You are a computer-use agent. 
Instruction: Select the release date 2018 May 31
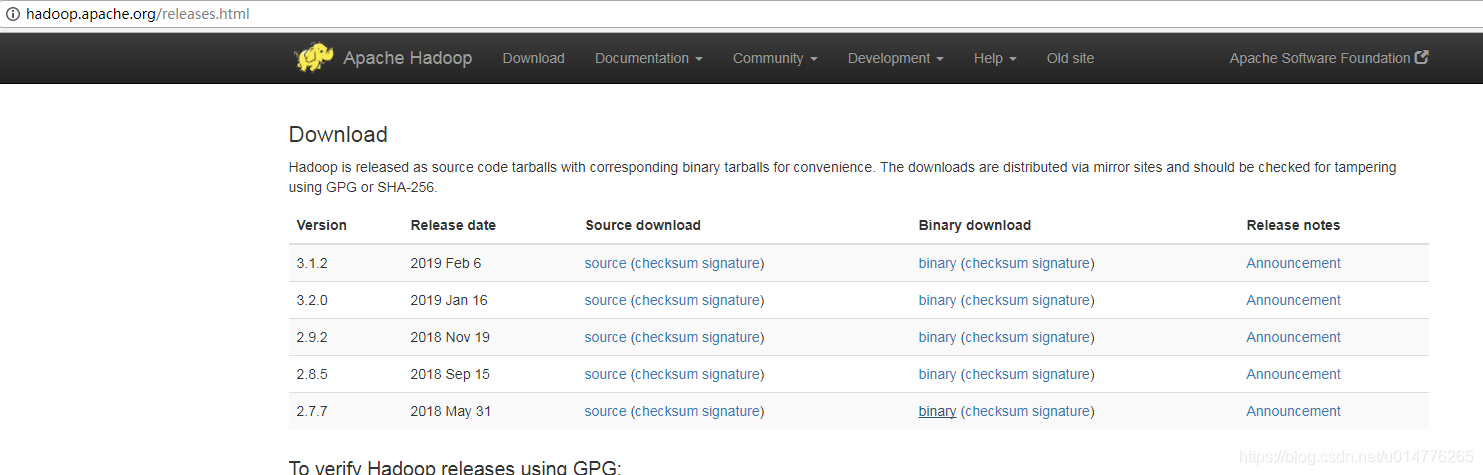click(450, 411)
